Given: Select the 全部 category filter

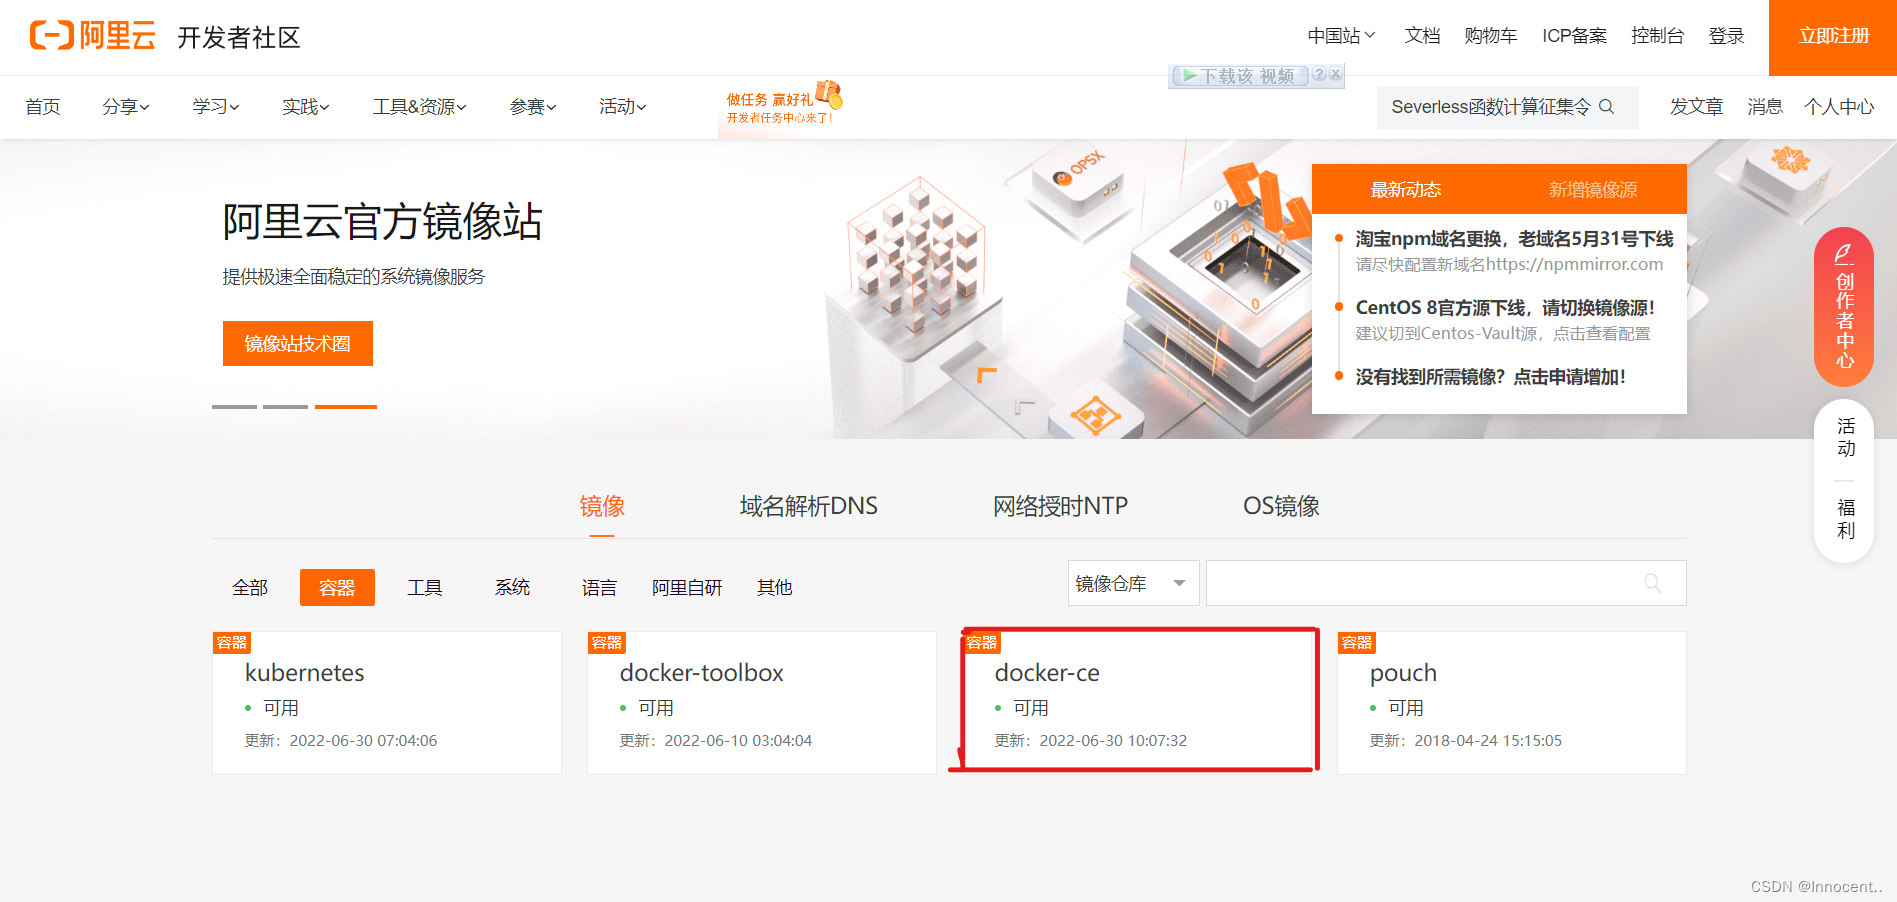Looking at the screenshot, I should (250, 588).
